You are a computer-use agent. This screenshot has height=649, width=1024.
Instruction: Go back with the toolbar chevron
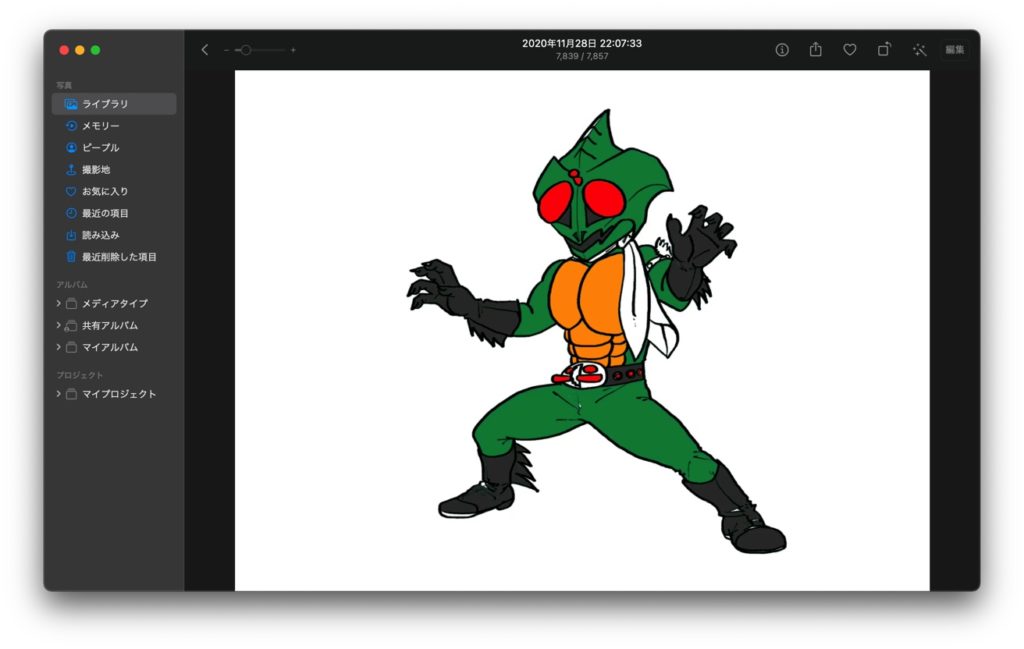(x=204, y=50)
